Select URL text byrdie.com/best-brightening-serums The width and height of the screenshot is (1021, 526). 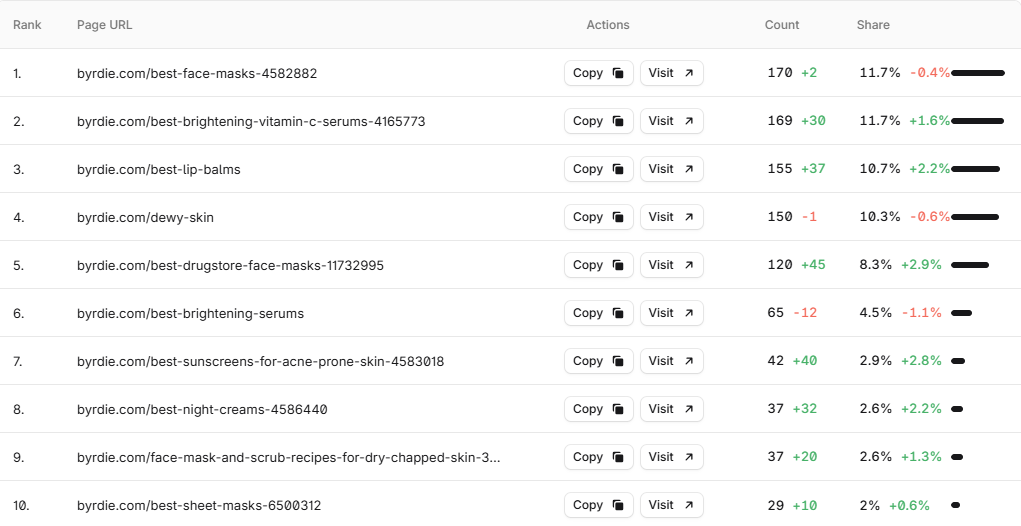(x=190, y=314)
